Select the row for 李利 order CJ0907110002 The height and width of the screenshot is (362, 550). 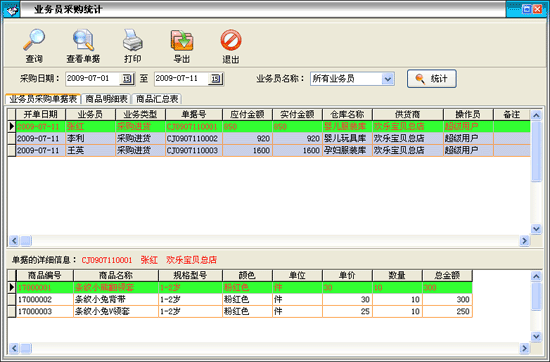[x=269, y=139]
